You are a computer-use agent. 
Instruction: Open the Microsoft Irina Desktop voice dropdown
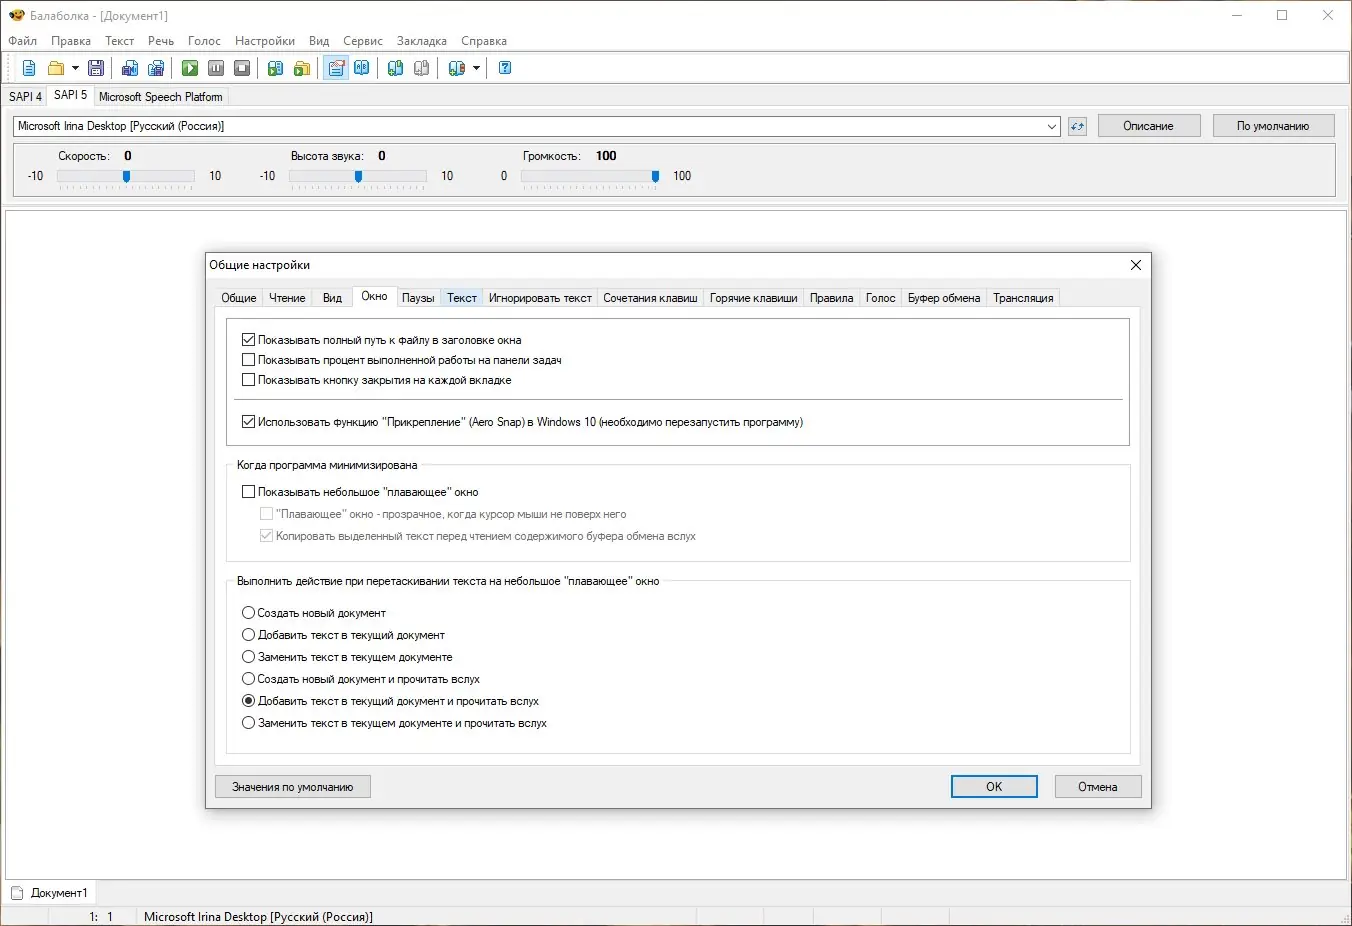pos(1052,126)
